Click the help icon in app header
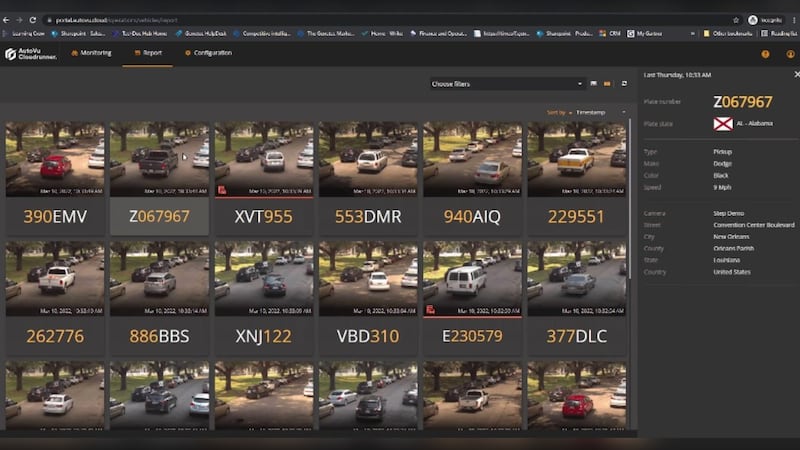The width and height of the screenshot is (800, 450). click(x=765, y=54)
